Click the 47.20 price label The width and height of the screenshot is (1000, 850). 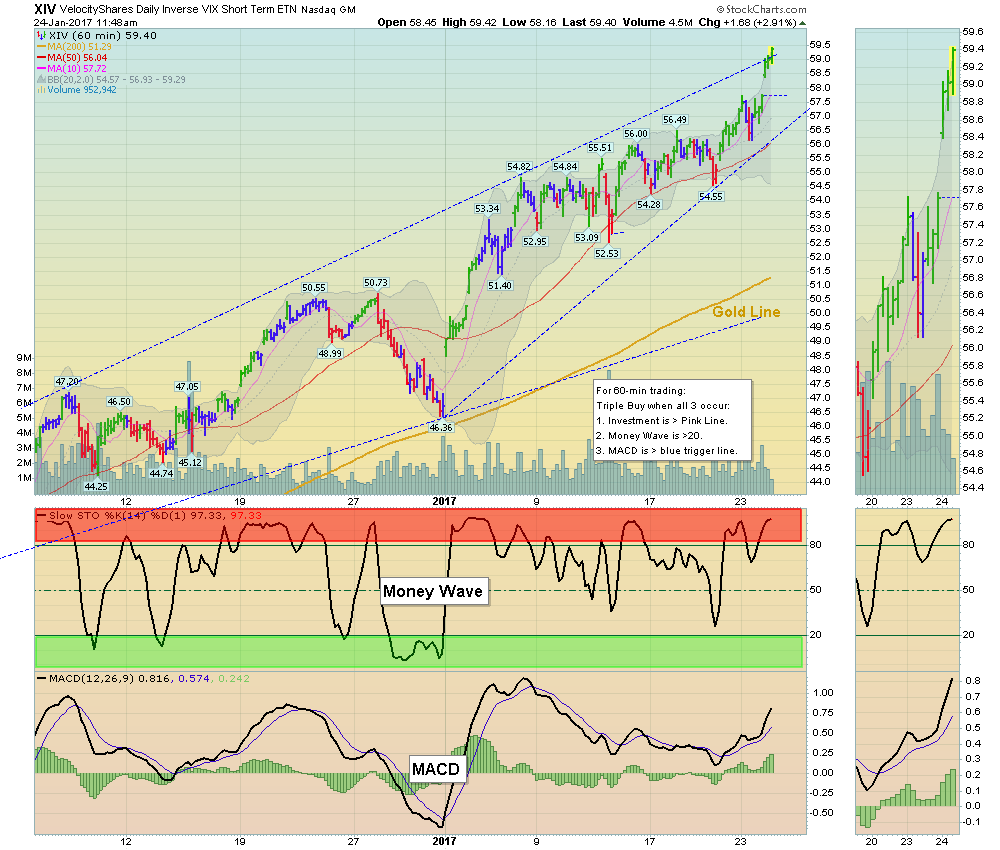point(67,382)
